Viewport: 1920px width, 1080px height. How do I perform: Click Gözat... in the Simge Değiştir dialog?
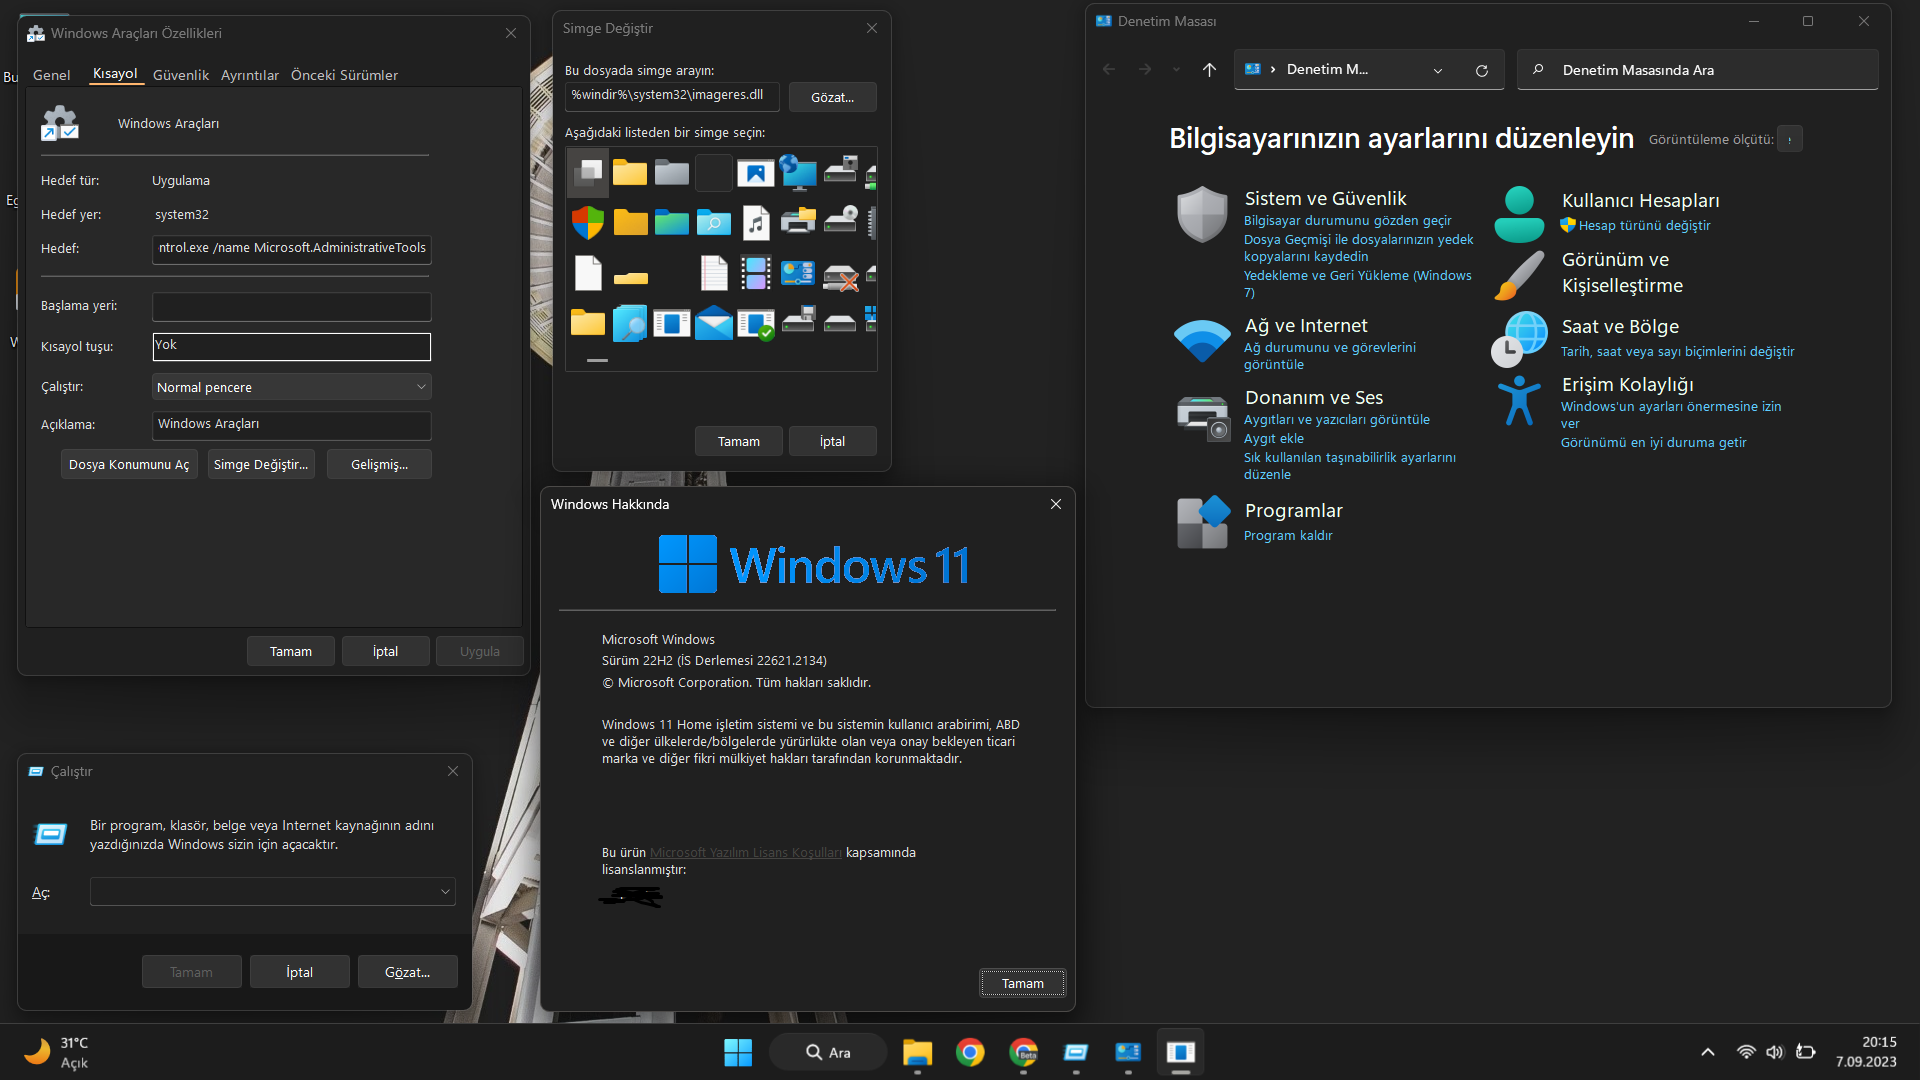tap(832, 97)
